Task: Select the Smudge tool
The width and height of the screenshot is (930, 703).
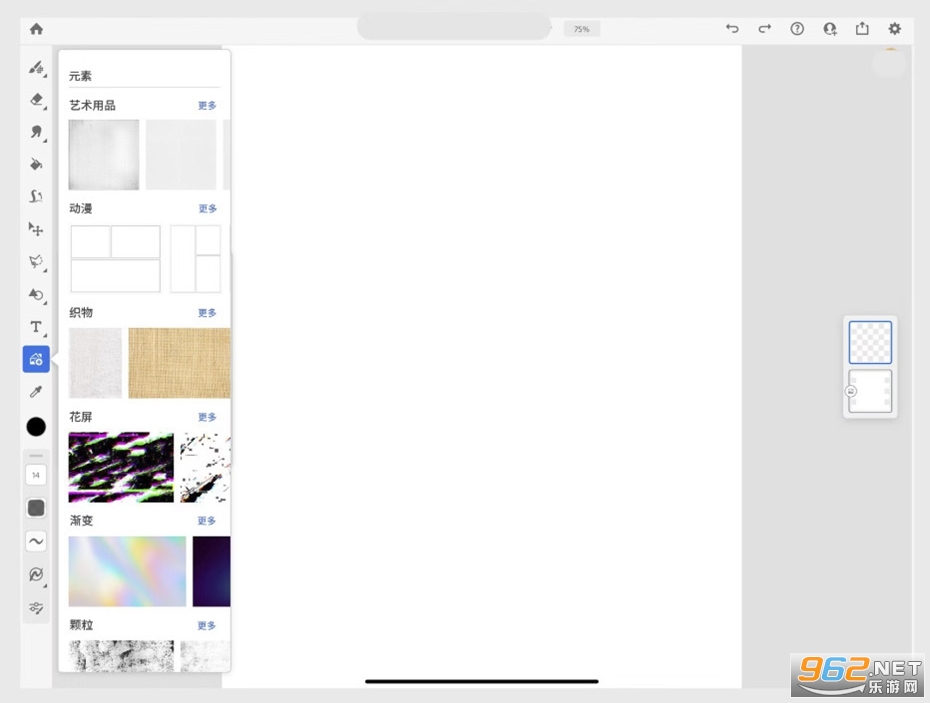Action: click(36, 132)
